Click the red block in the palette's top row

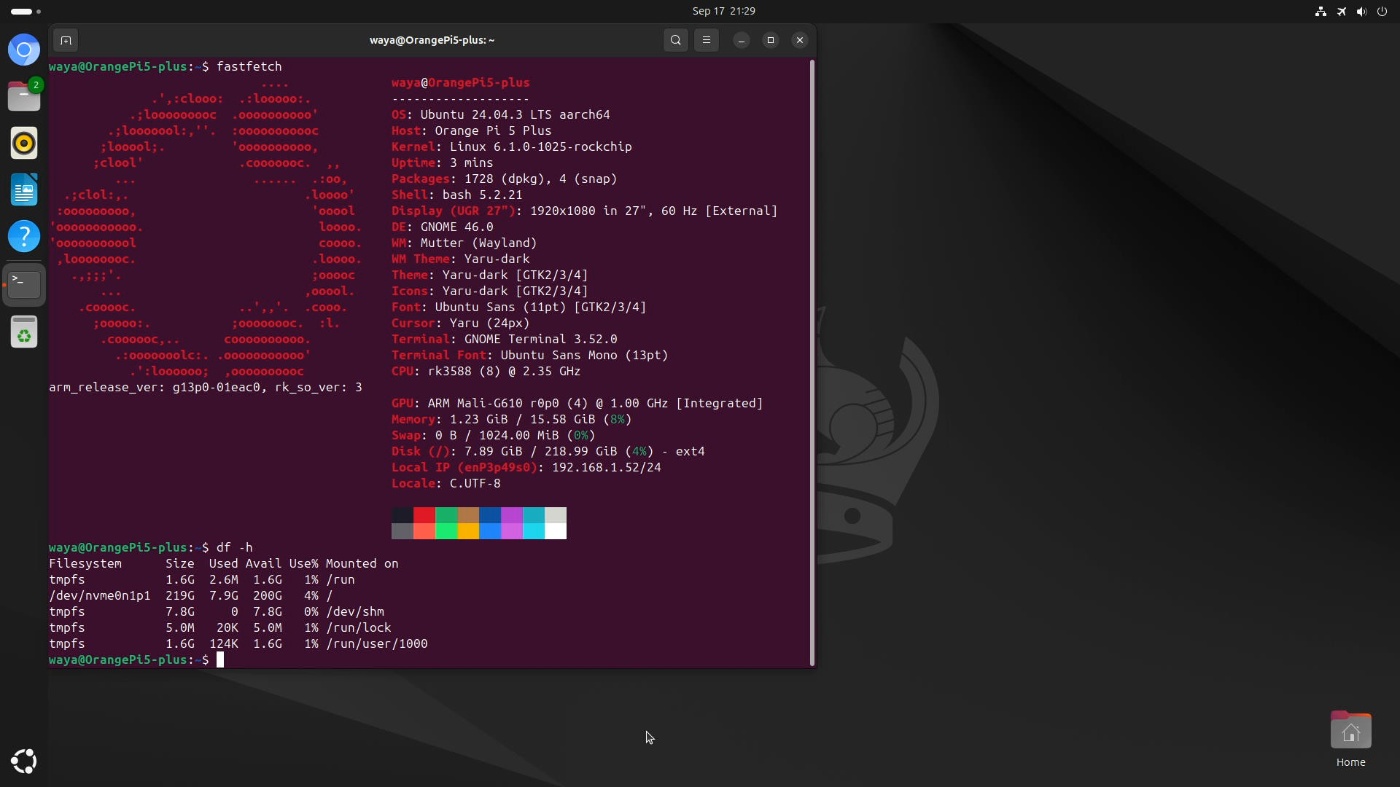pos(424,515)
